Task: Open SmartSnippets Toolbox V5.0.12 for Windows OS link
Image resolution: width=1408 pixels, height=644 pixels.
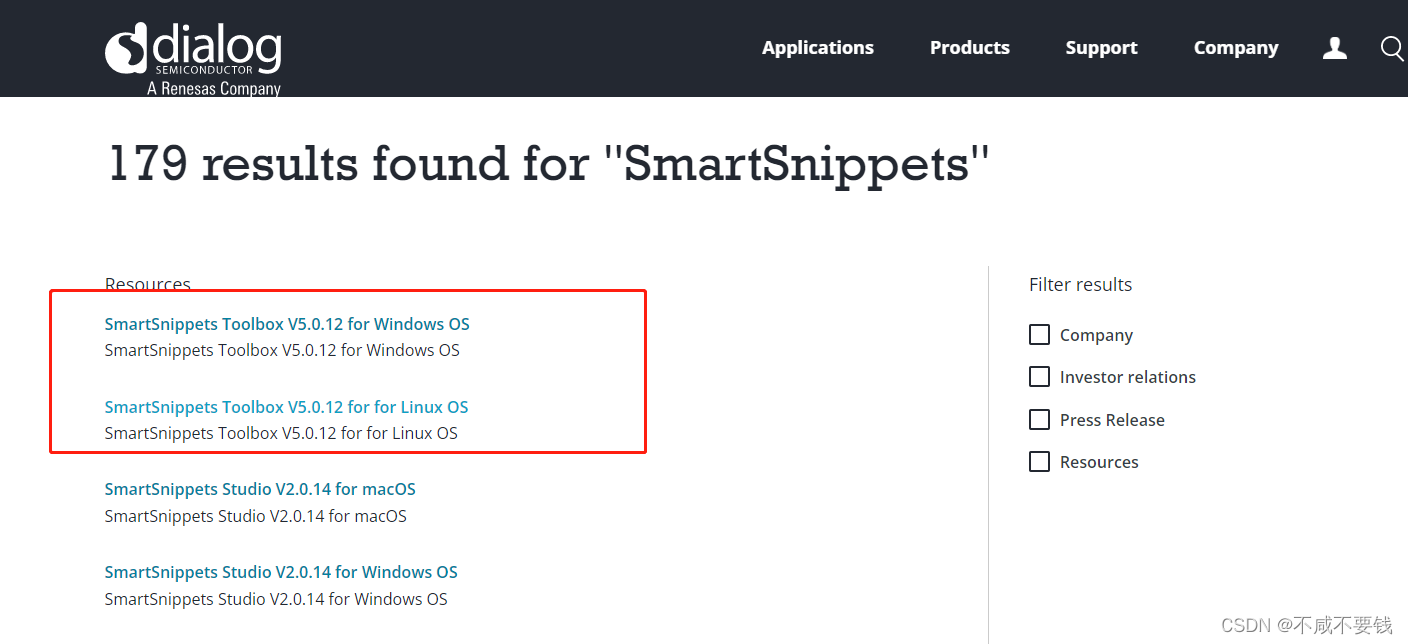Action: [x=287, y=324]
